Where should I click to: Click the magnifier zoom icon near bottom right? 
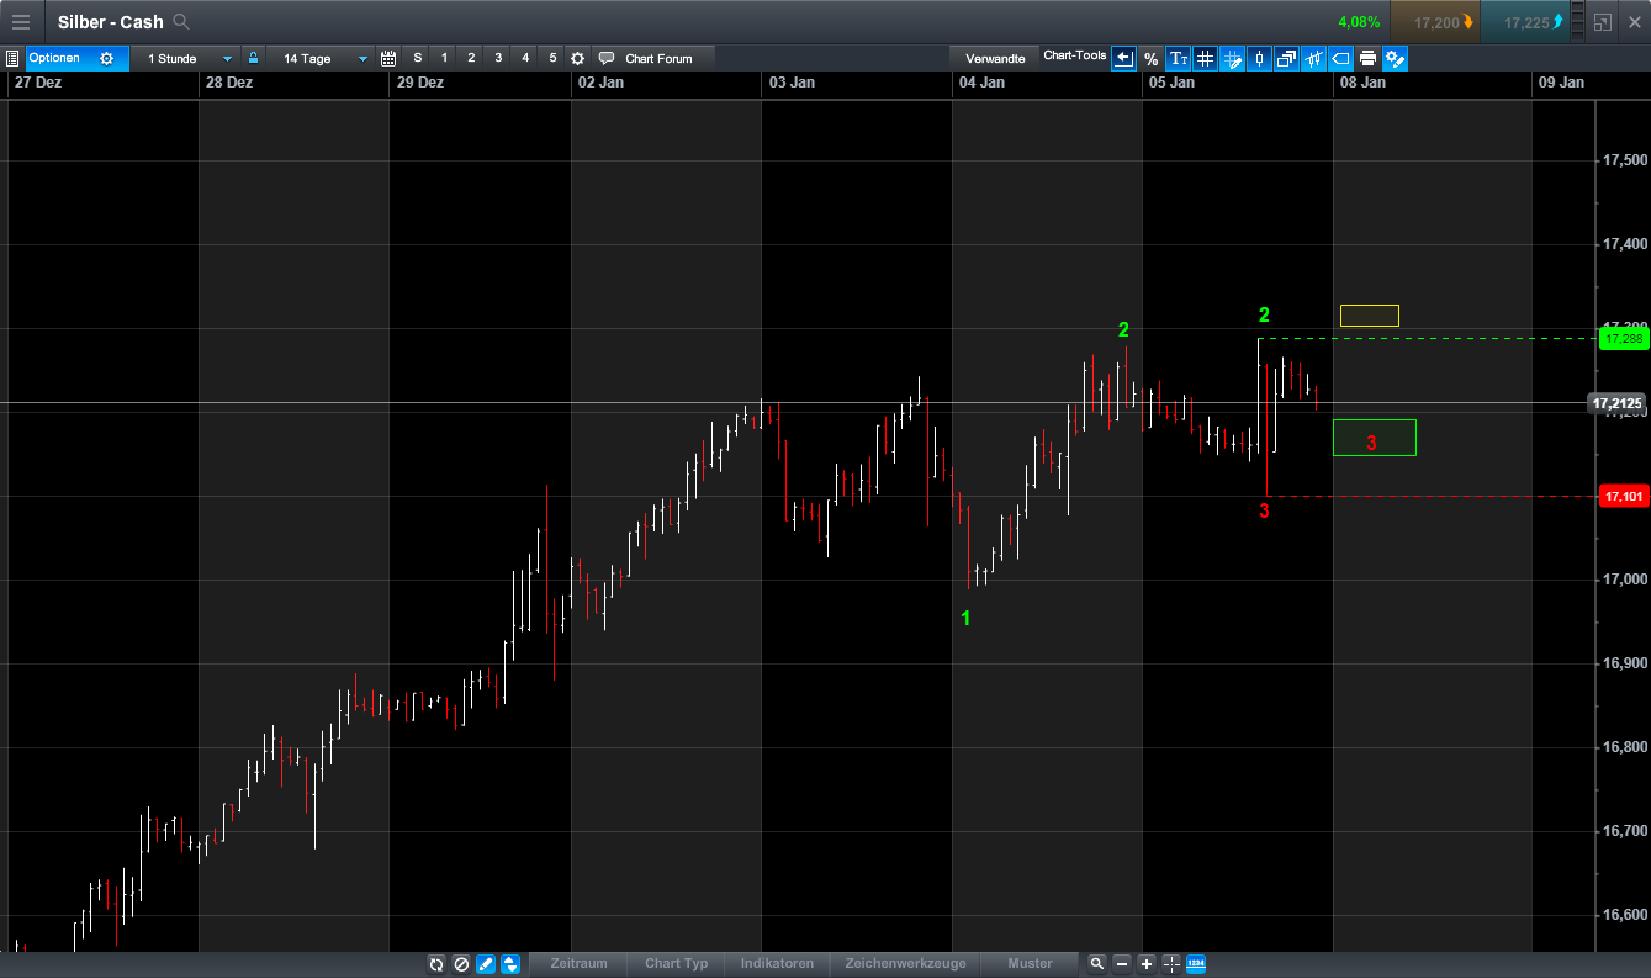1097,964
